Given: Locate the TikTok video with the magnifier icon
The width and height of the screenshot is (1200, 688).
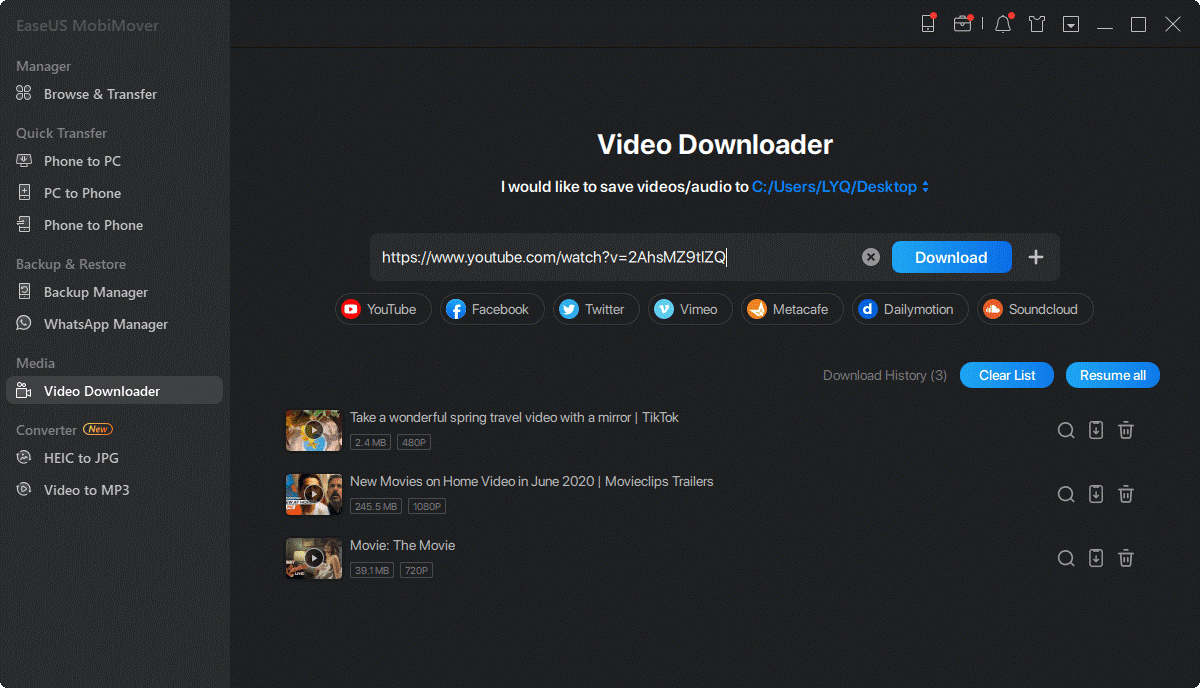Looking at the screenshot, I should point(1066,430).
